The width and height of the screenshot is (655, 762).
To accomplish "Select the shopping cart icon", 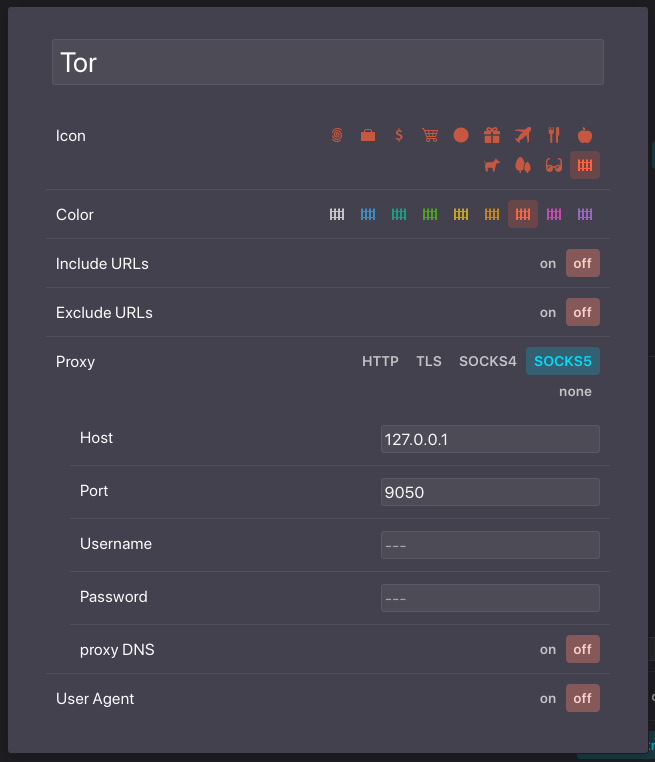I will point(430,135).
